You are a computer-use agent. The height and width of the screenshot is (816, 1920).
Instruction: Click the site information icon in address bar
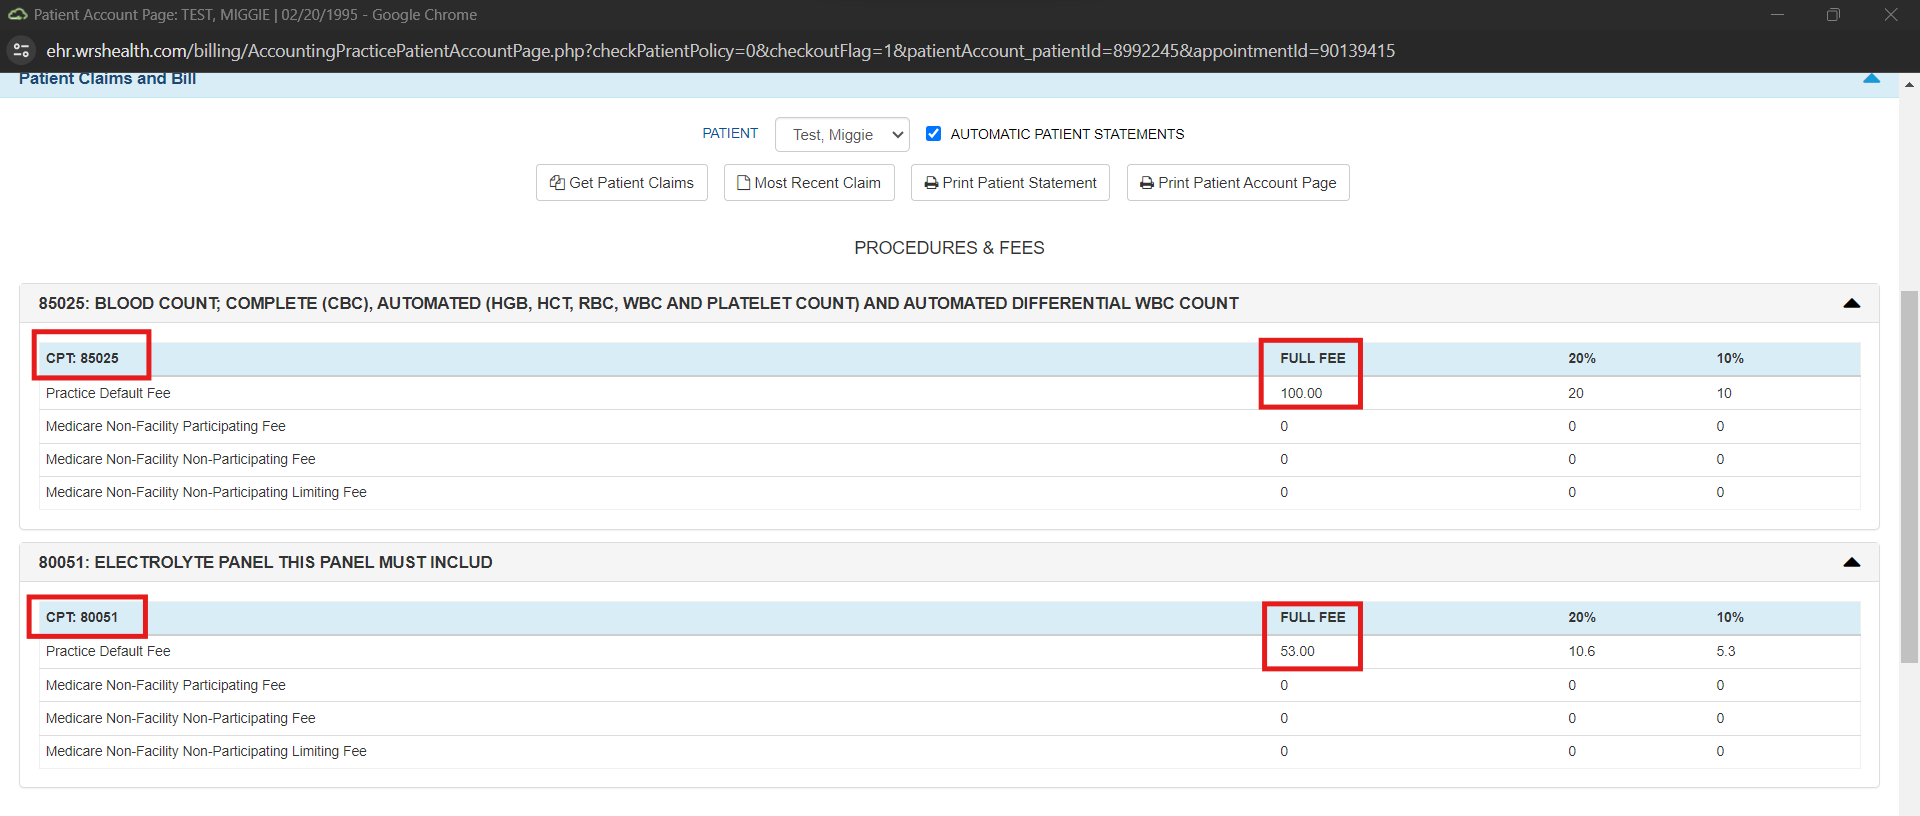click(x=21, y=50)
